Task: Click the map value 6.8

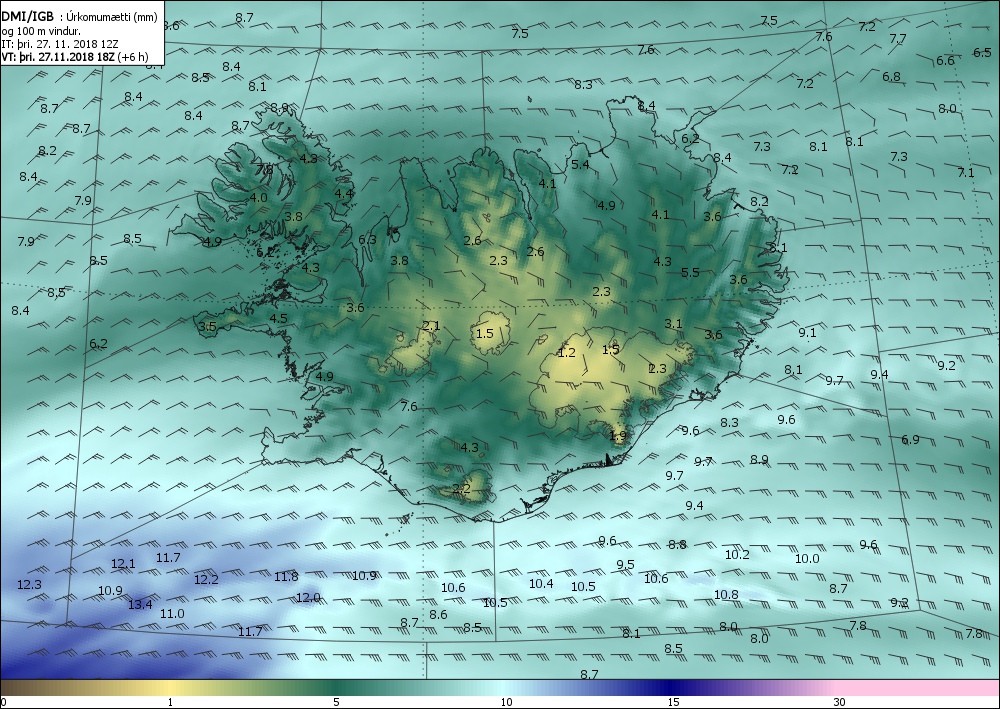Action: [892, 77]
